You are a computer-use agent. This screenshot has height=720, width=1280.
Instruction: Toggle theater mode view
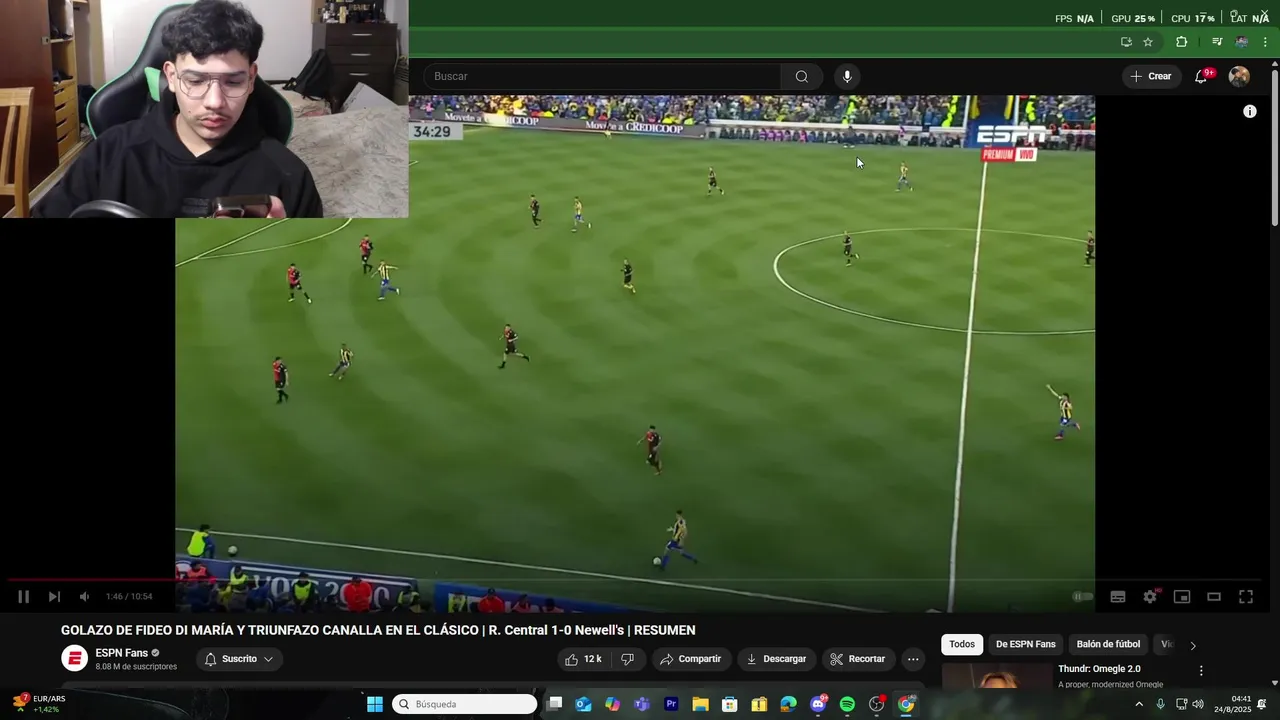point(1214,597)
